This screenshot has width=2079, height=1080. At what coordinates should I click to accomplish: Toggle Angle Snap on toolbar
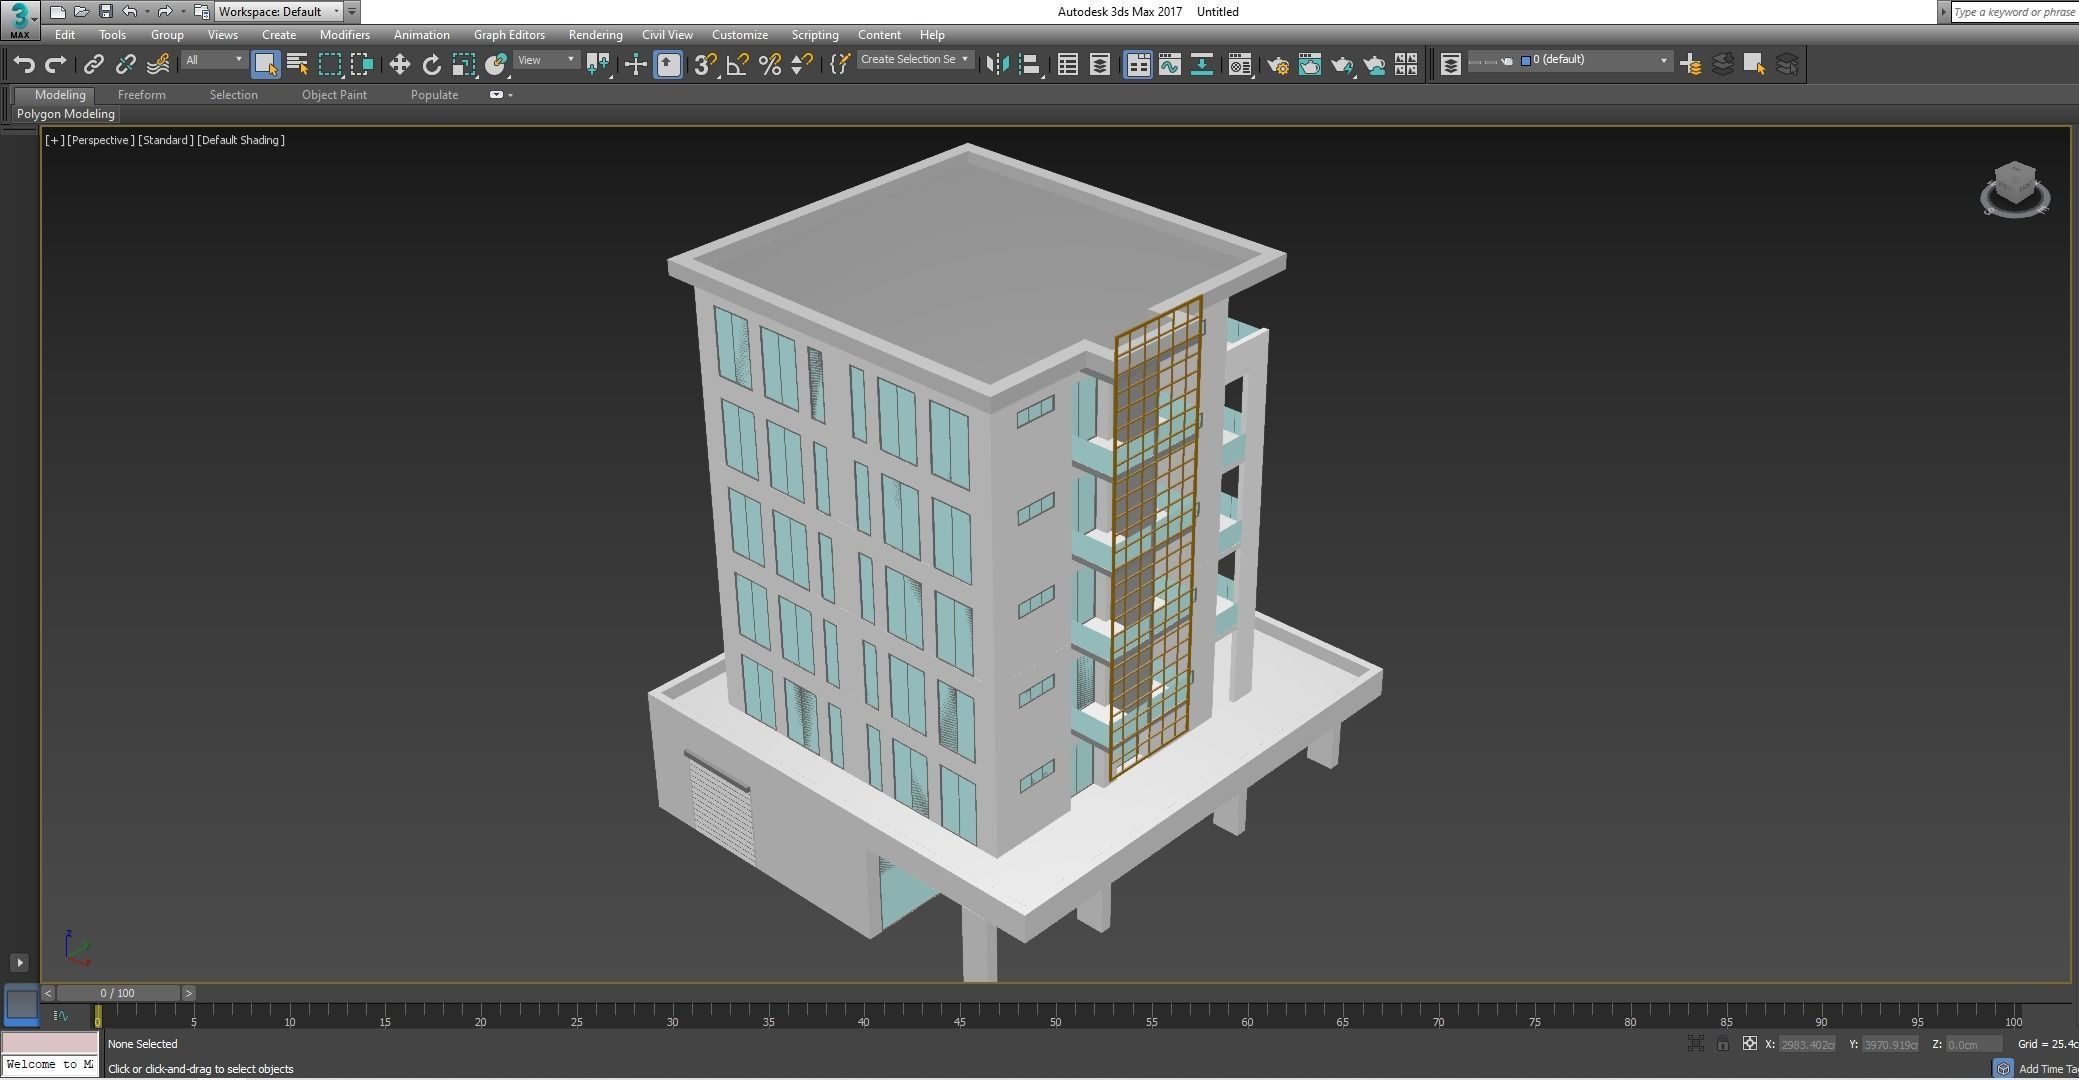pyautogui.click(x=737, y=65)
